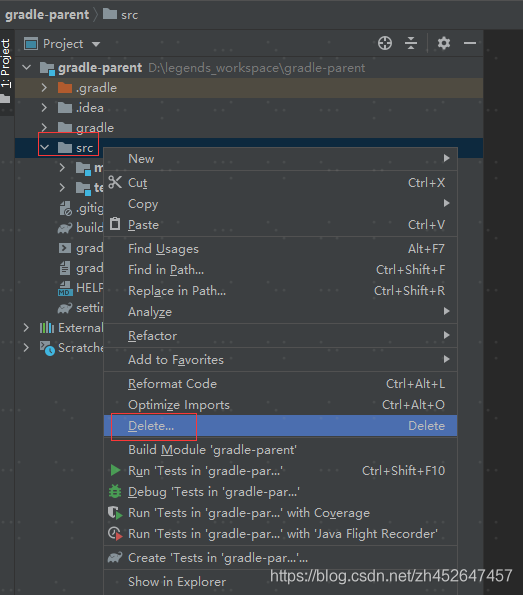This screenshot has width=523, height=595.
Task: Click the gradlew.bat text file icon
Action: pyautogui.click(x=65, y=268)
